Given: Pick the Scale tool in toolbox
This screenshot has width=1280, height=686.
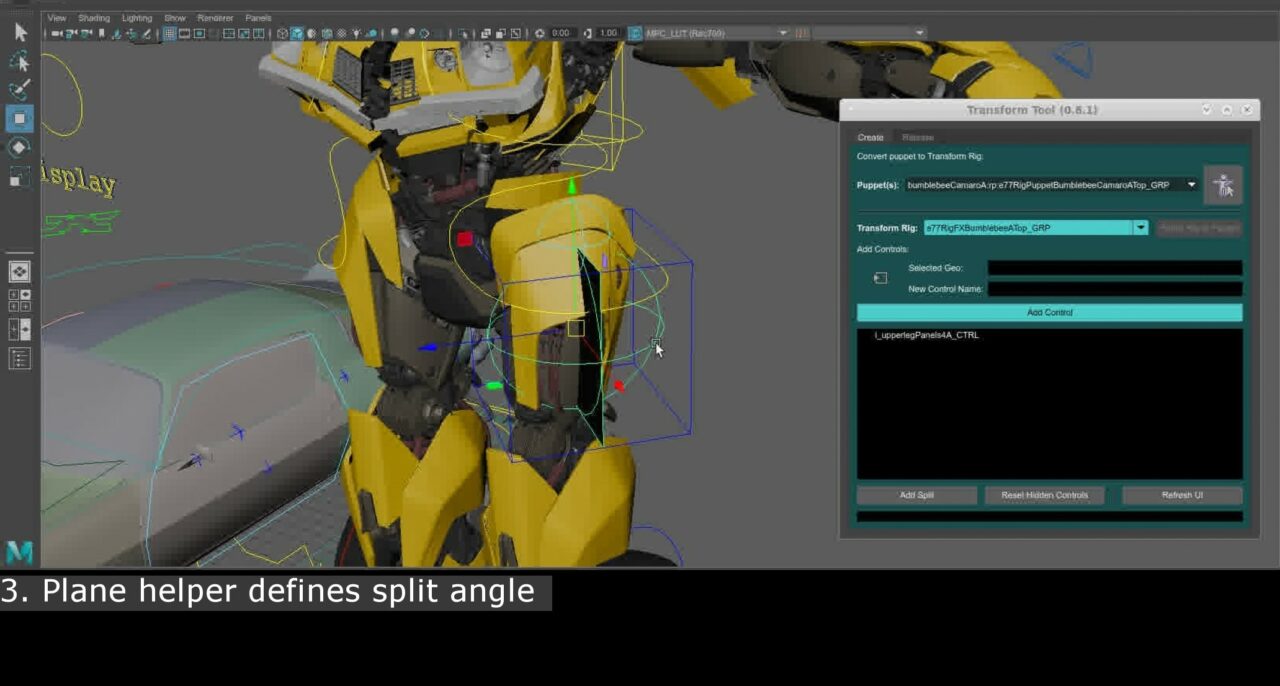Looking at the screenshot, I should (x=20, y=177).
